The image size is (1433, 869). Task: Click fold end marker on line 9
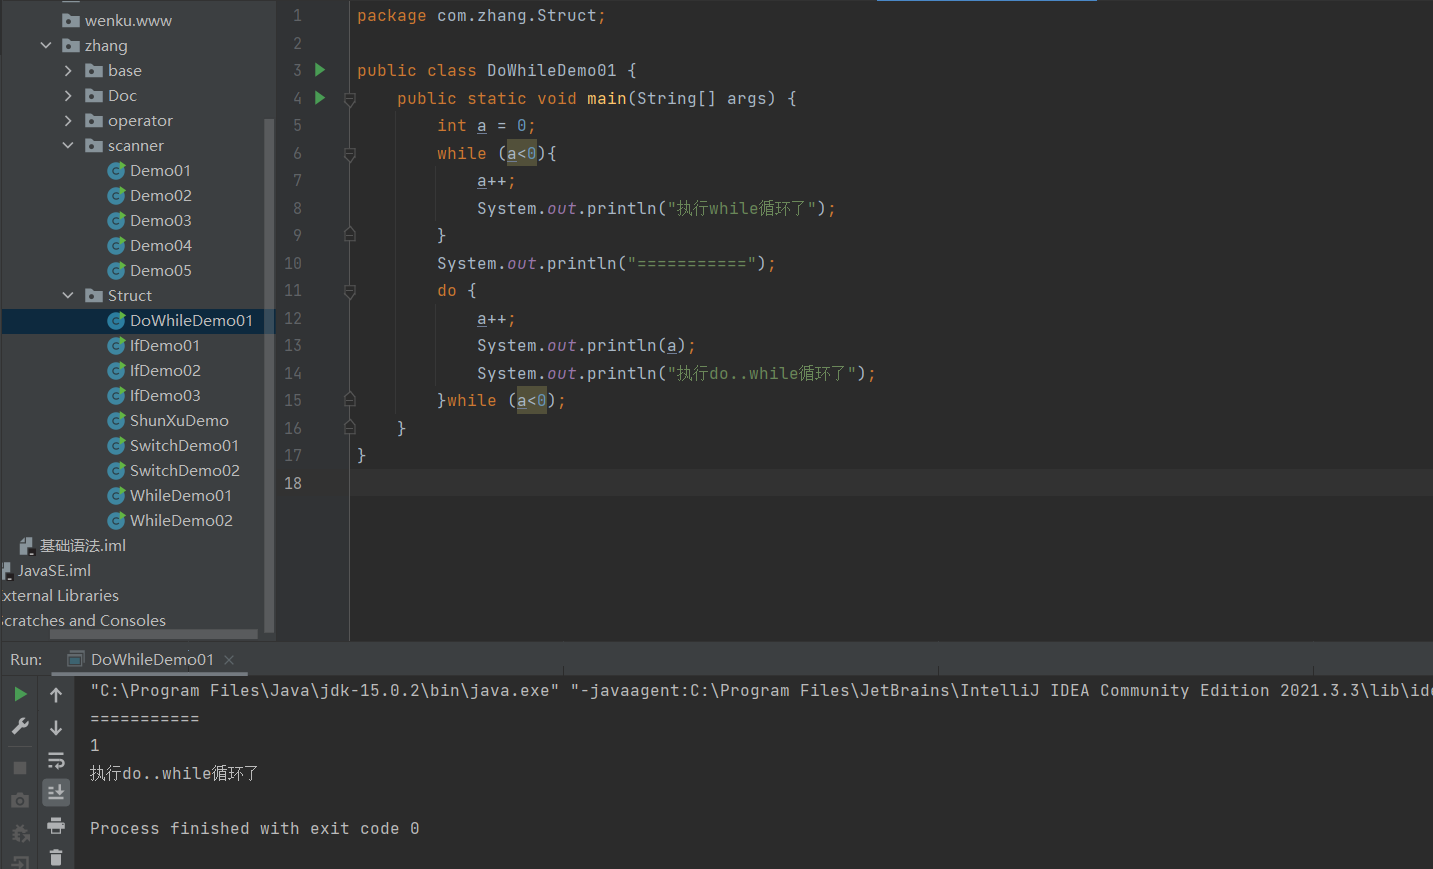tap(350, 234)
